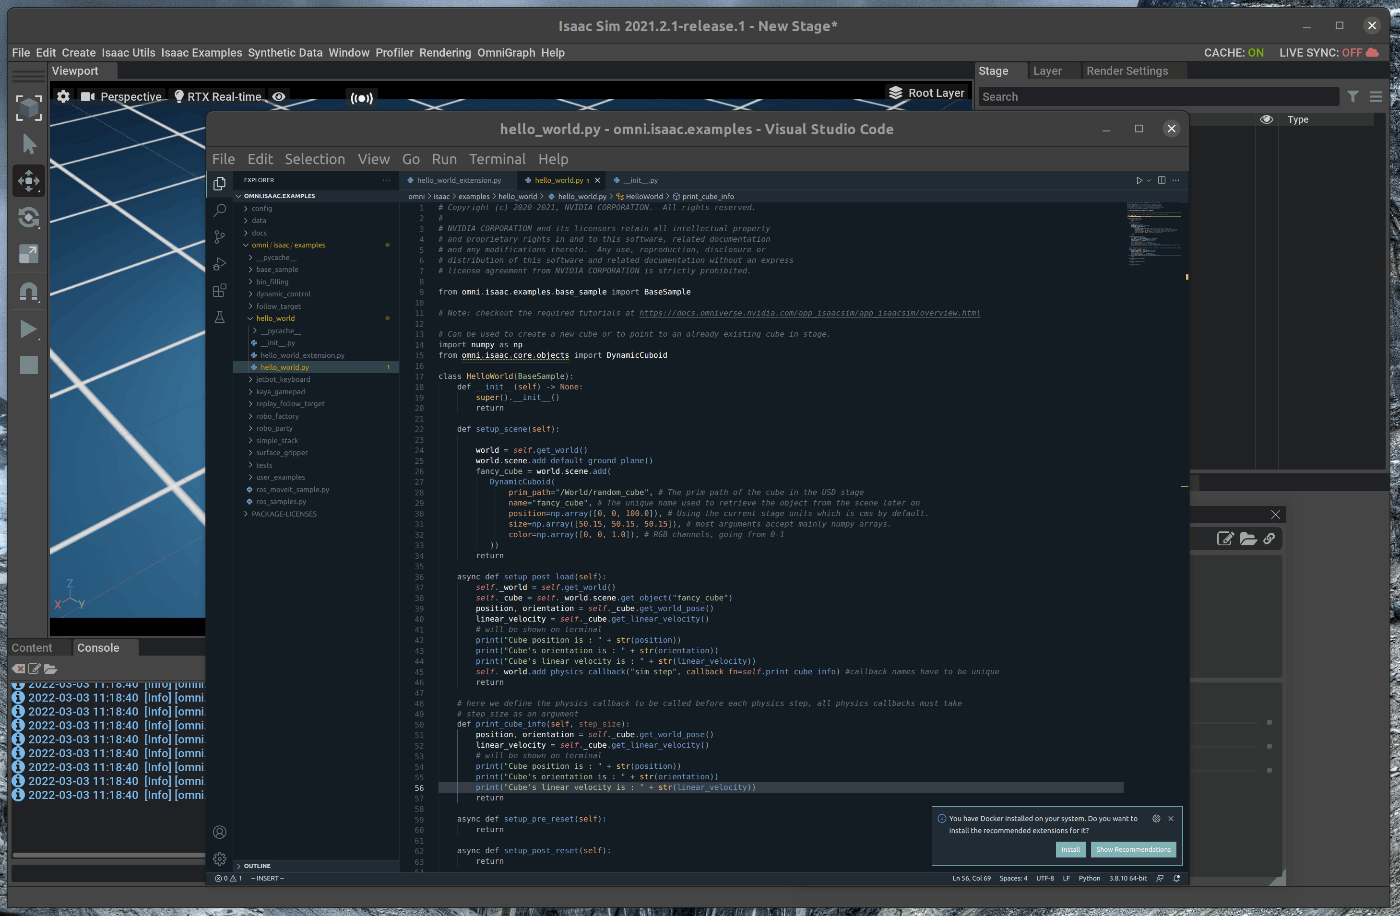Click UTF-8 encoding in status bar

(x=1045, y=878)
